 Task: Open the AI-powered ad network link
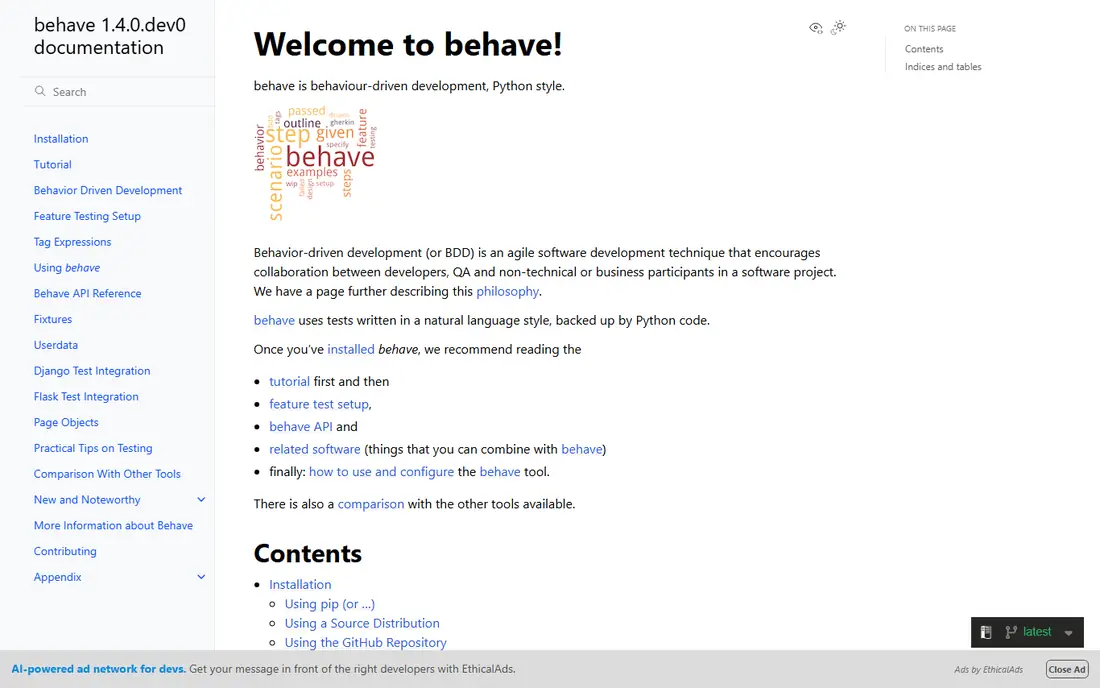(x=98, y=669)
